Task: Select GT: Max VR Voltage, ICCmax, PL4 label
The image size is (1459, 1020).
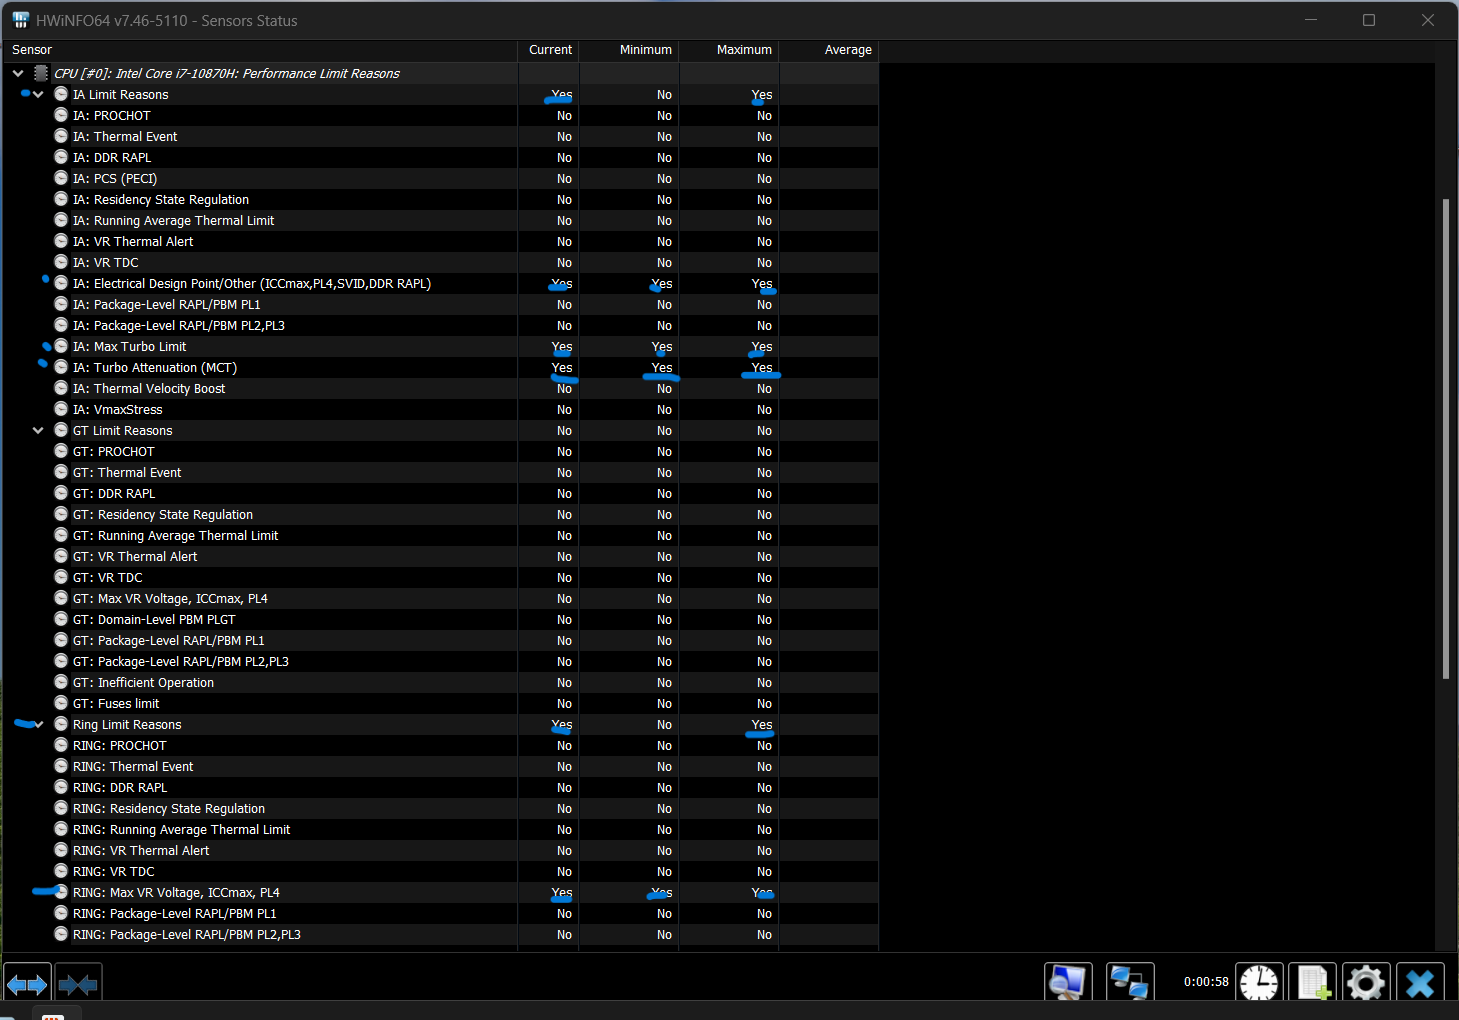Action: (170, 598)
